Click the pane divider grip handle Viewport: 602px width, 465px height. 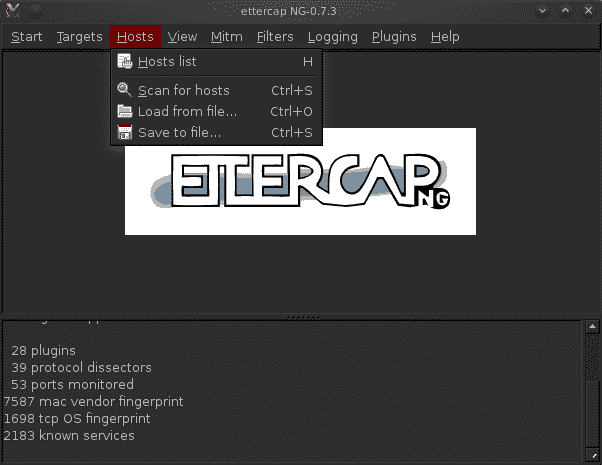tap(303, 317)
